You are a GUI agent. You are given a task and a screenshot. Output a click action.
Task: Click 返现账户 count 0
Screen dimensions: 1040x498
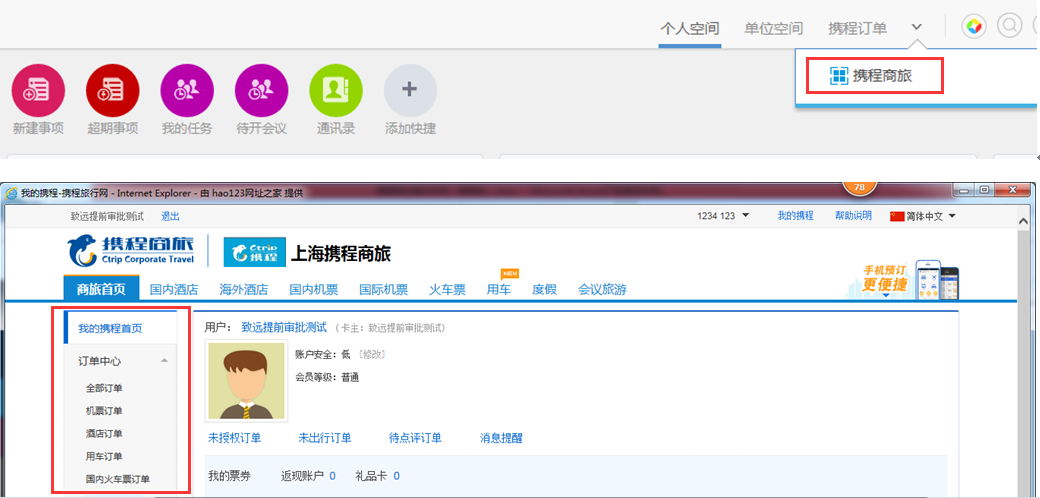(332, 475)
